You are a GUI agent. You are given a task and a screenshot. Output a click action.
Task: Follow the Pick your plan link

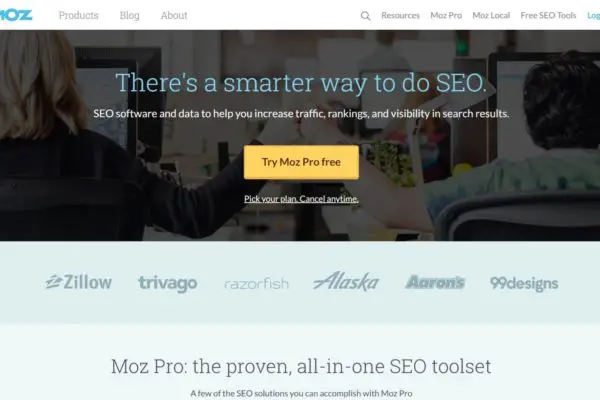click(x=301, y=199)
